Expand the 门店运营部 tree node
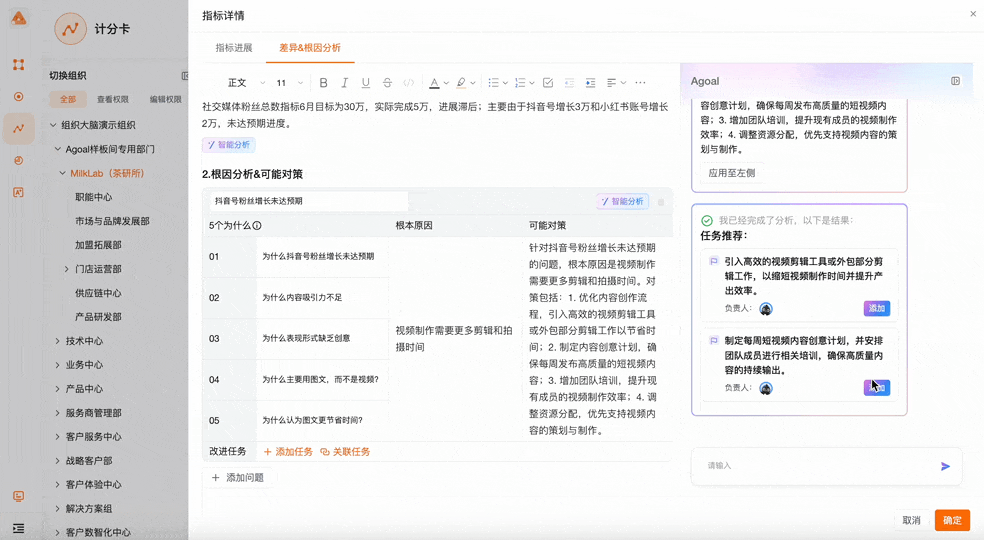Viewport: 984px width, 540px height. [67, 269]
